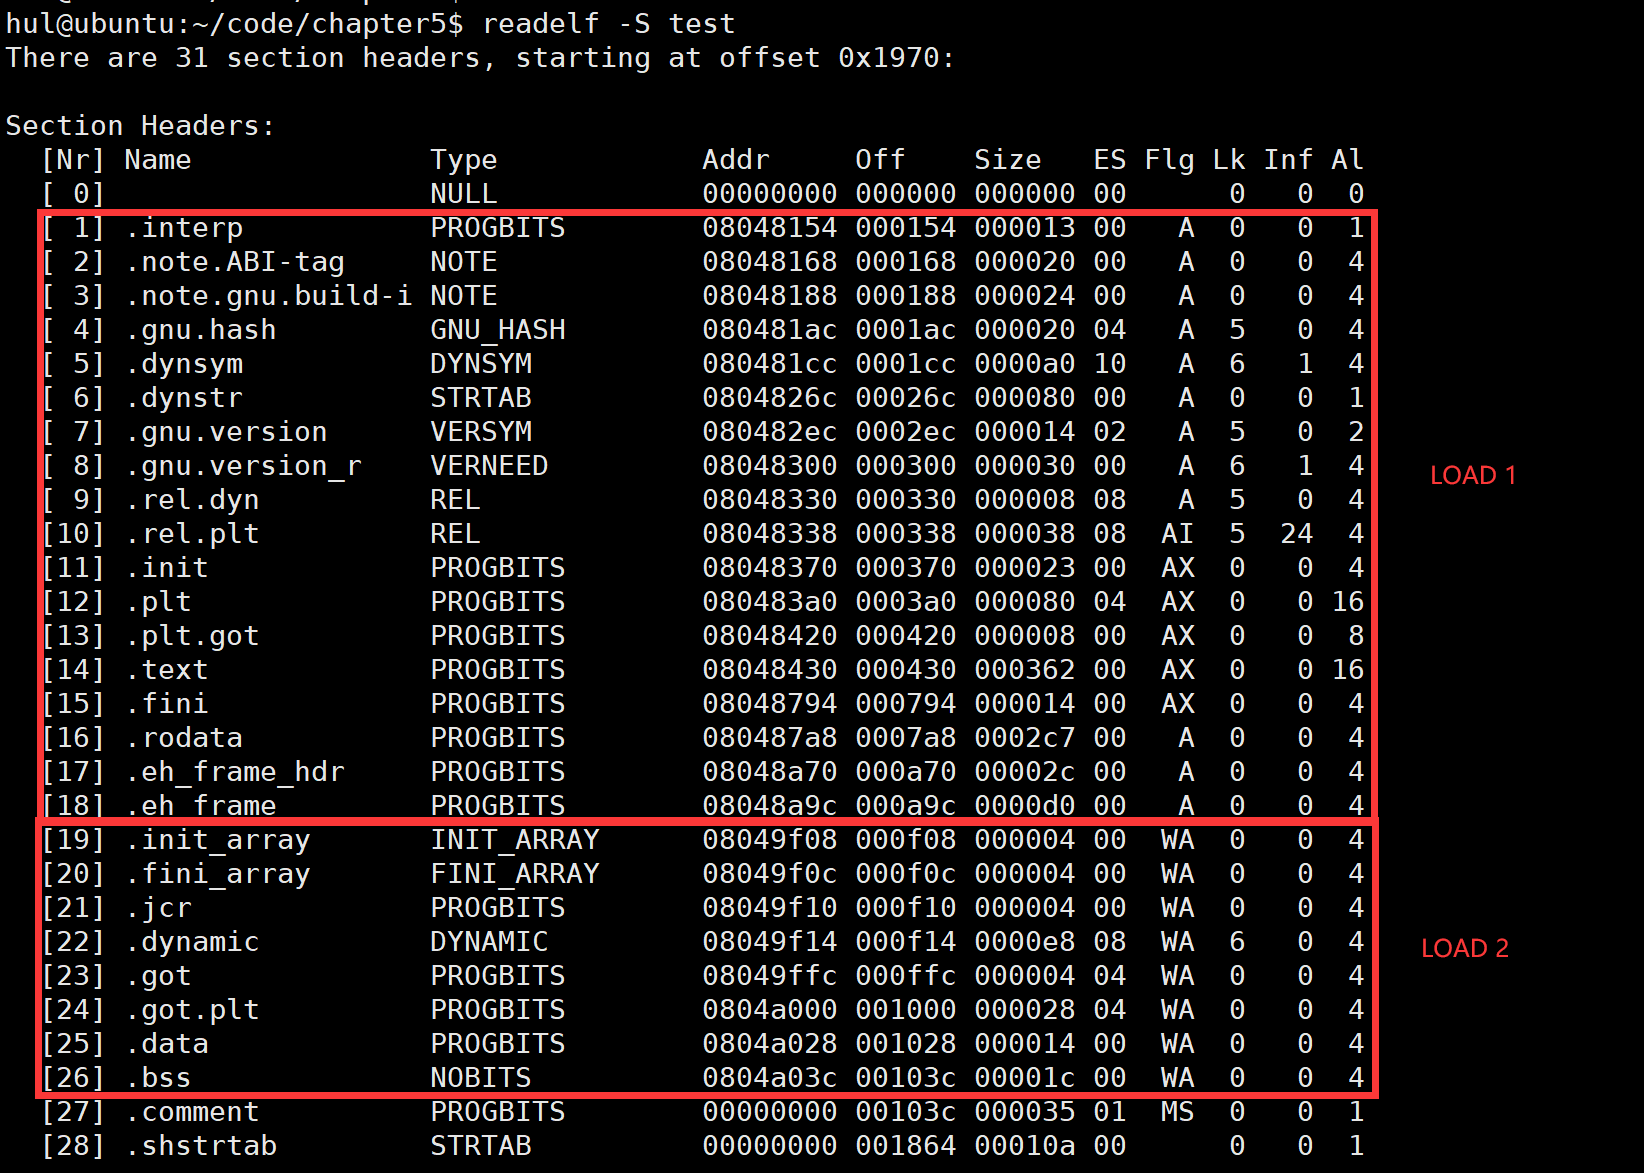
Task: Click the 'Section Headers:' line
Action: pyautogui.click(x=140, y=125)
